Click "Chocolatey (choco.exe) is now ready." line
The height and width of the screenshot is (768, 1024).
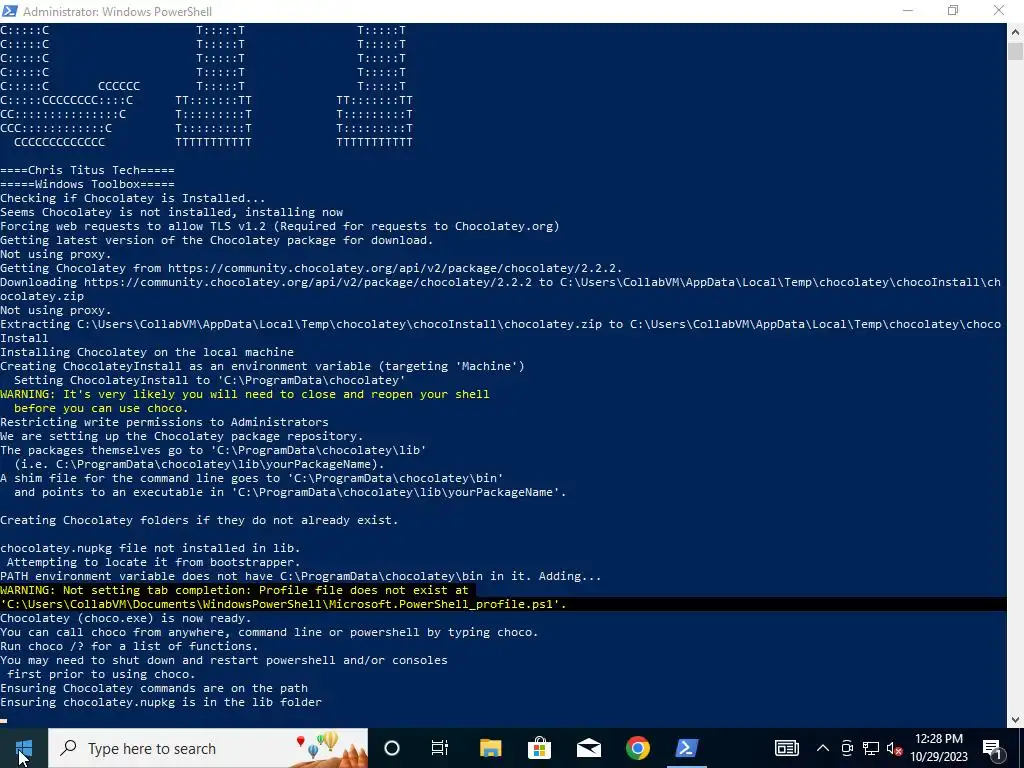125,618
